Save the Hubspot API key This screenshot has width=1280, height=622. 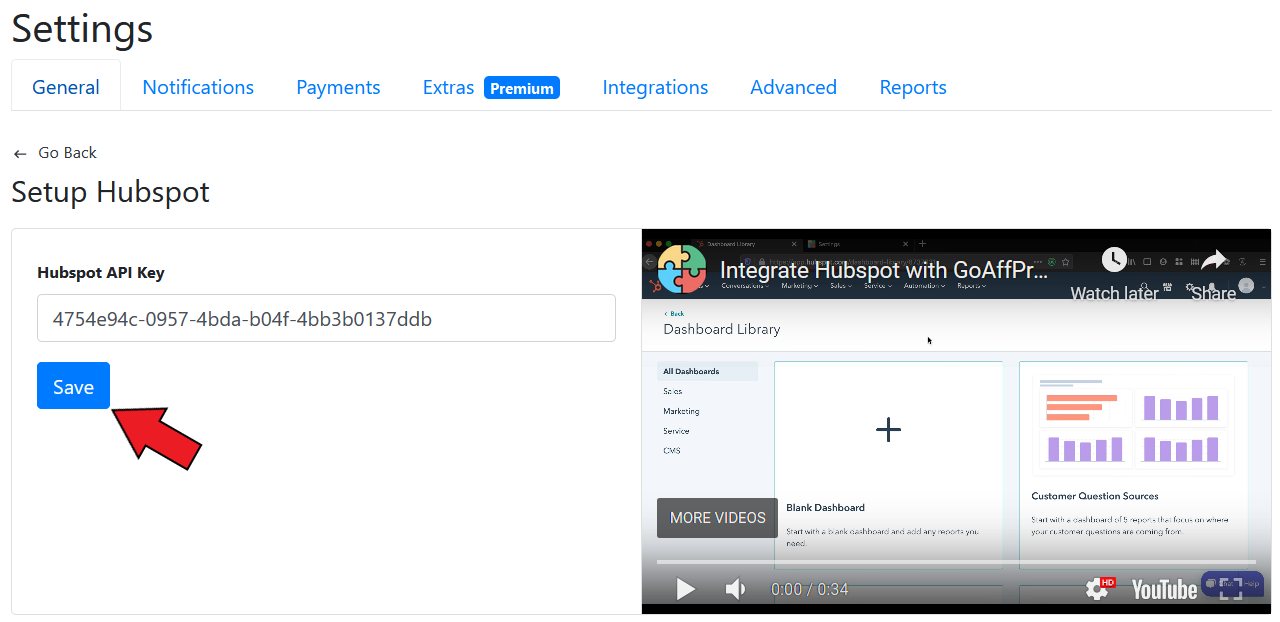click(73, 386)
